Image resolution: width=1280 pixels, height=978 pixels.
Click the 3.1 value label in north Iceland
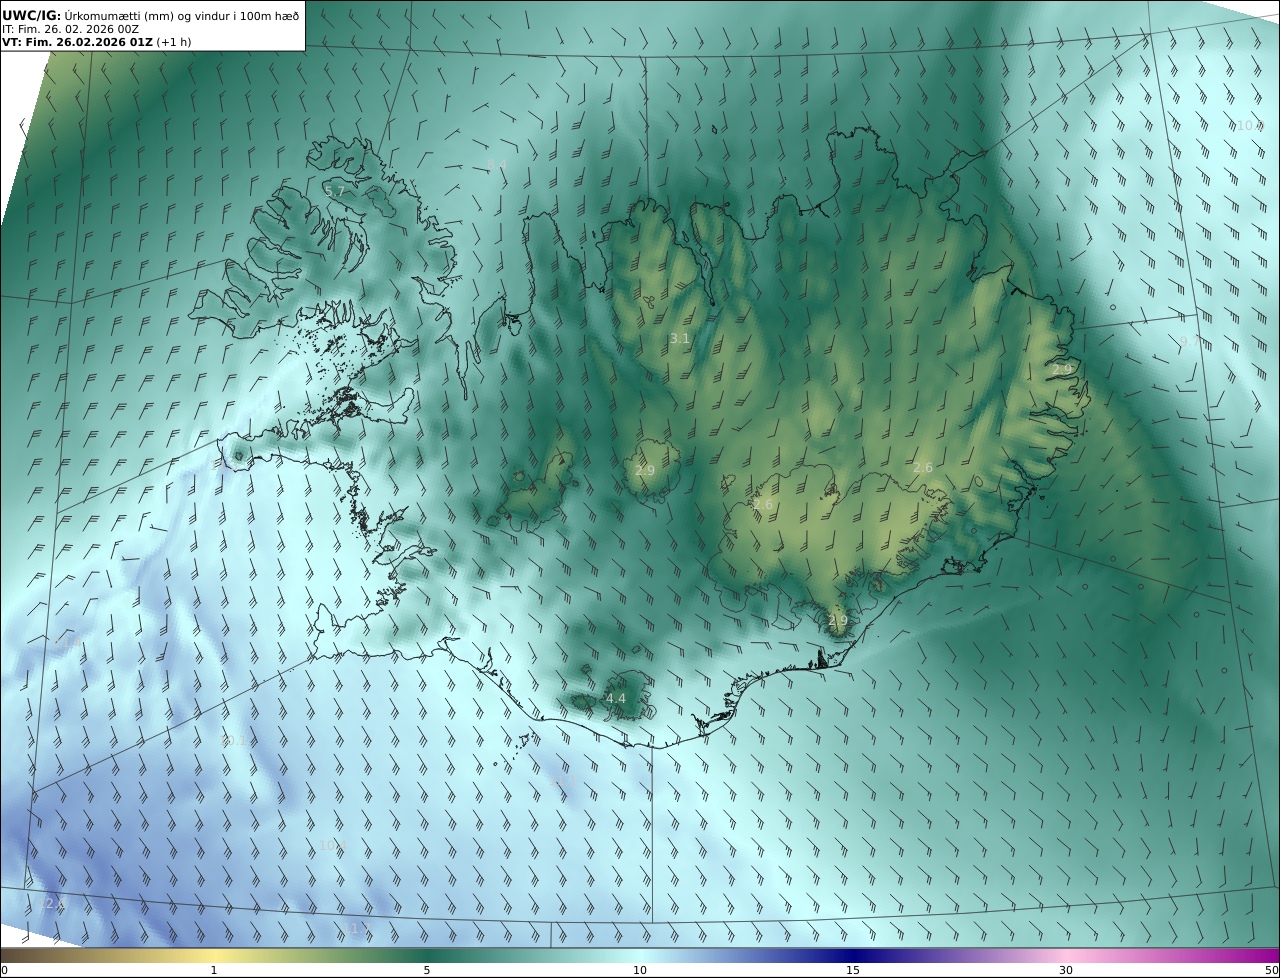[x=680, y=339]
